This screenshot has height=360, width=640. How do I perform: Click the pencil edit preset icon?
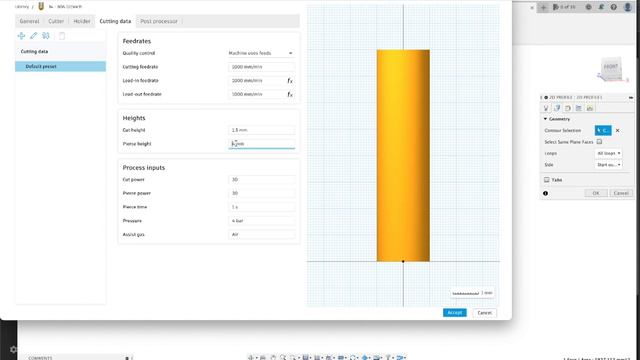pyautogui.click(x=33, y=36)
